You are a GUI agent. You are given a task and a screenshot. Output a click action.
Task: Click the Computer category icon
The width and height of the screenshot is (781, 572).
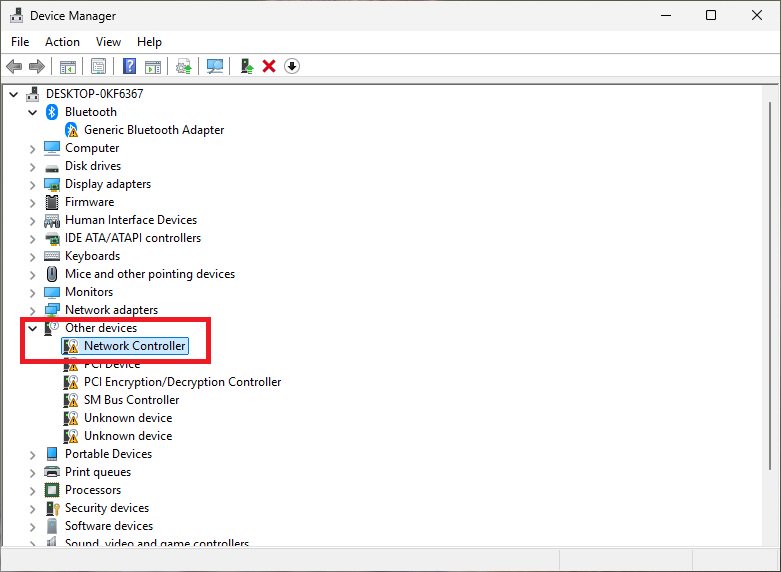point(52,148)
